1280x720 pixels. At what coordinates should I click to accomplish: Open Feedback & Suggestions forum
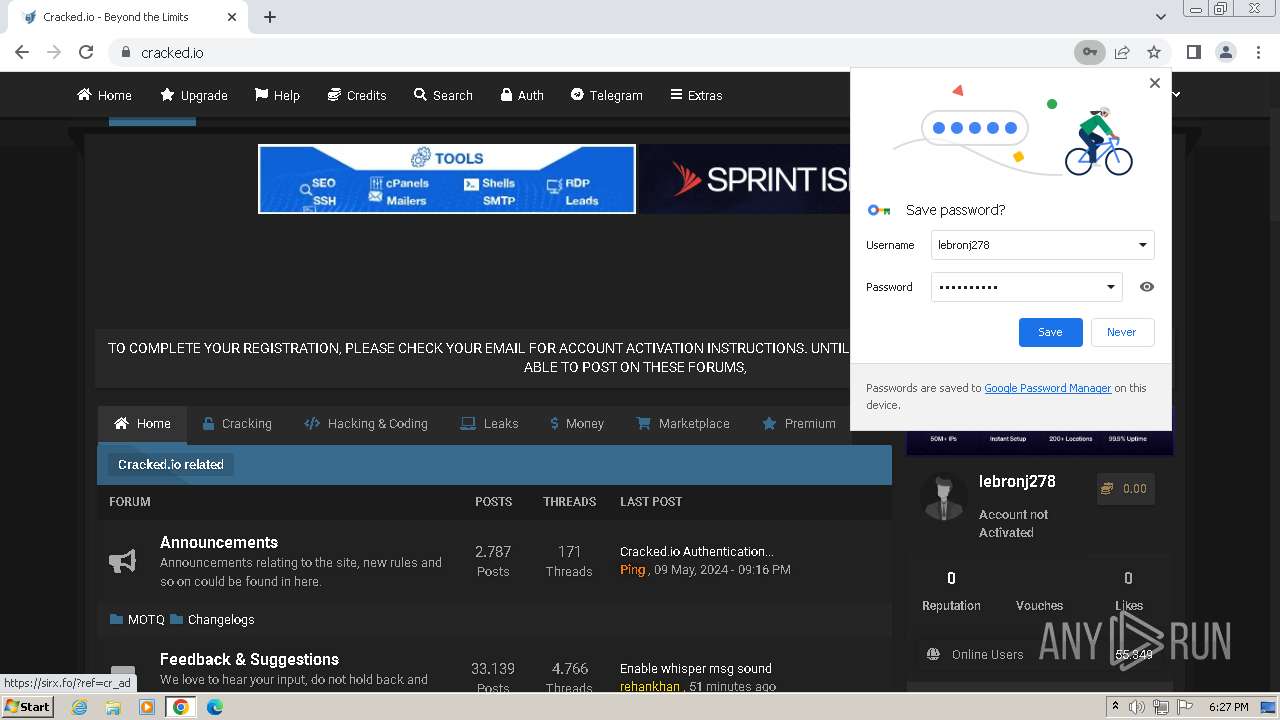(x=249, y=659)
